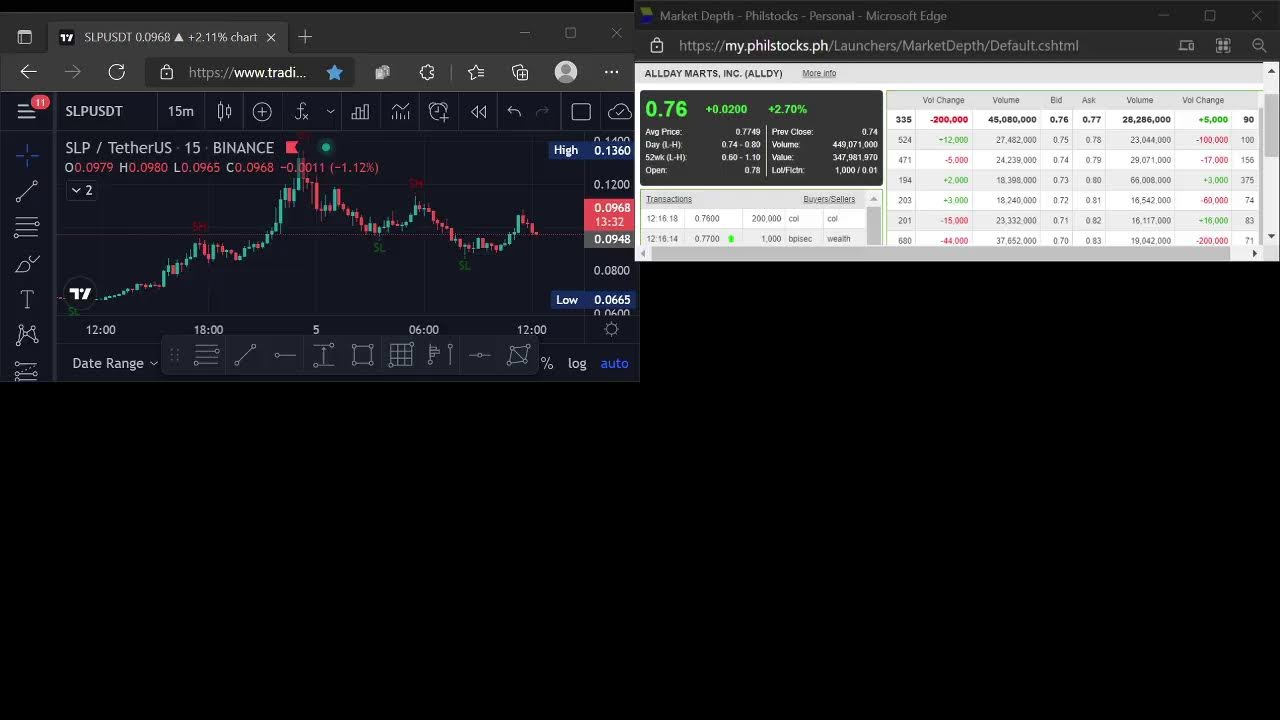Pick Fib retracement in floating favorites toolbar

(x=206, y=355)
